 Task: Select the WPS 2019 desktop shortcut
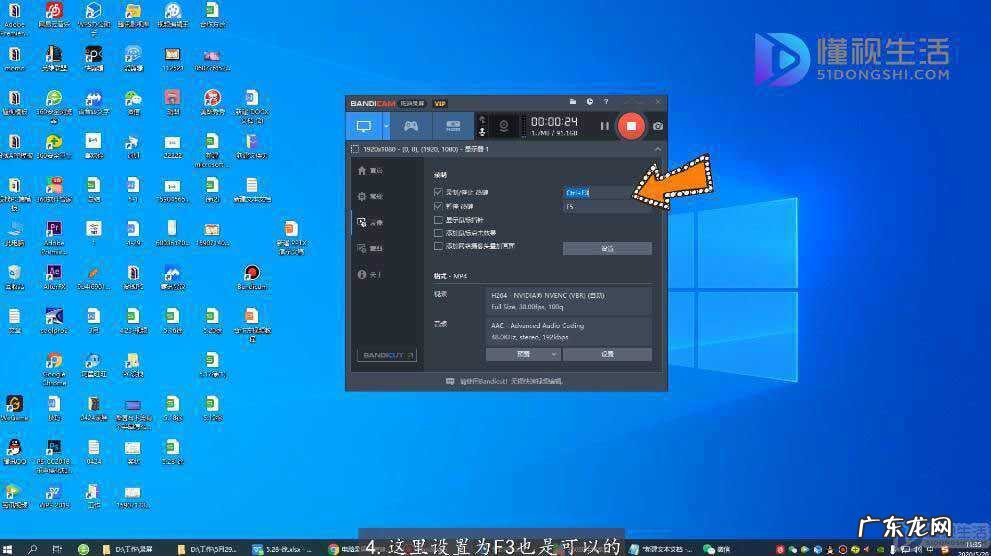click(x=54, y=497)
